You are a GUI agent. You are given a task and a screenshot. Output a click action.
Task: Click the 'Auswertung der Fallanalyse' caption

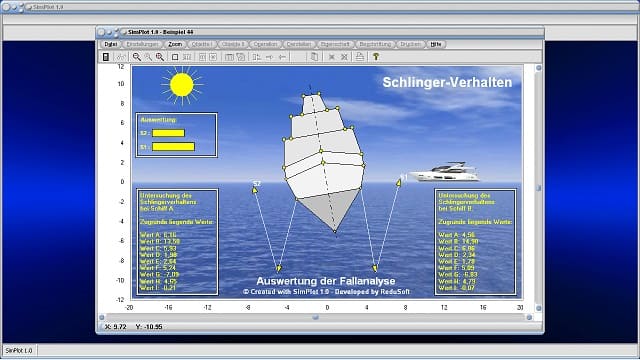[325, 281]
